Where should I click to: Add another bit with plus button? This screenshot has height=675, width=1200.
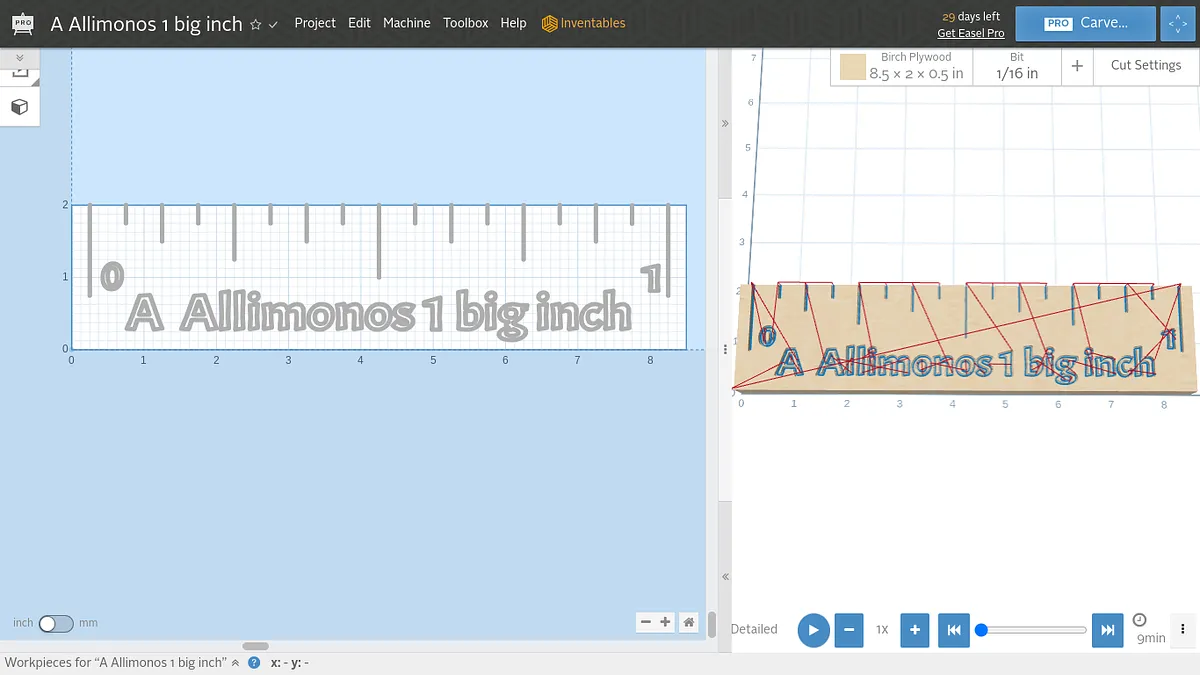point(1077,66)
